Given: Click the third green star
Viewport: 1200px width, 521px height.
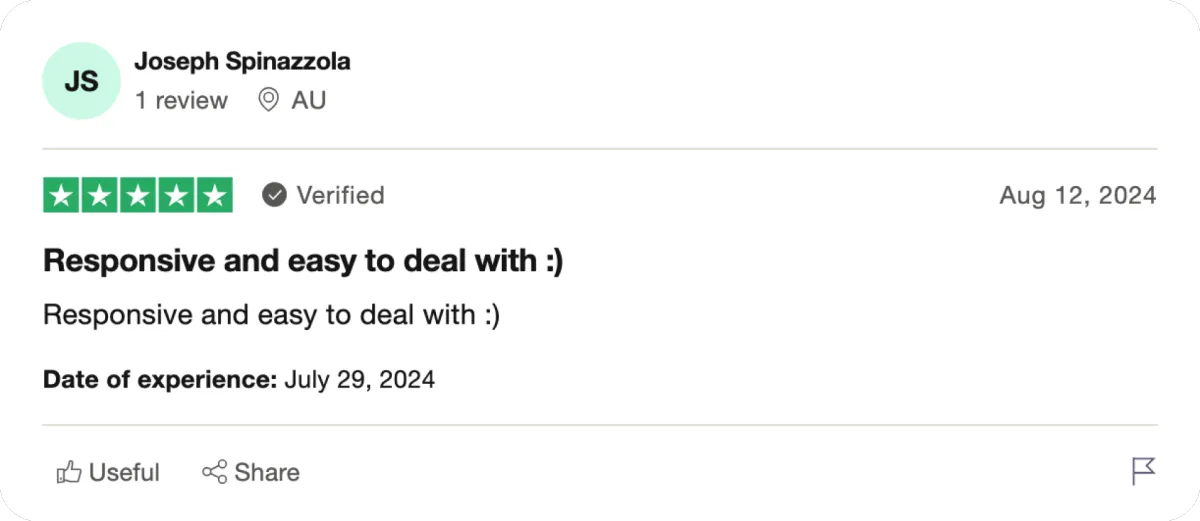Looking at the screenshot, I should tap(138, 195).
